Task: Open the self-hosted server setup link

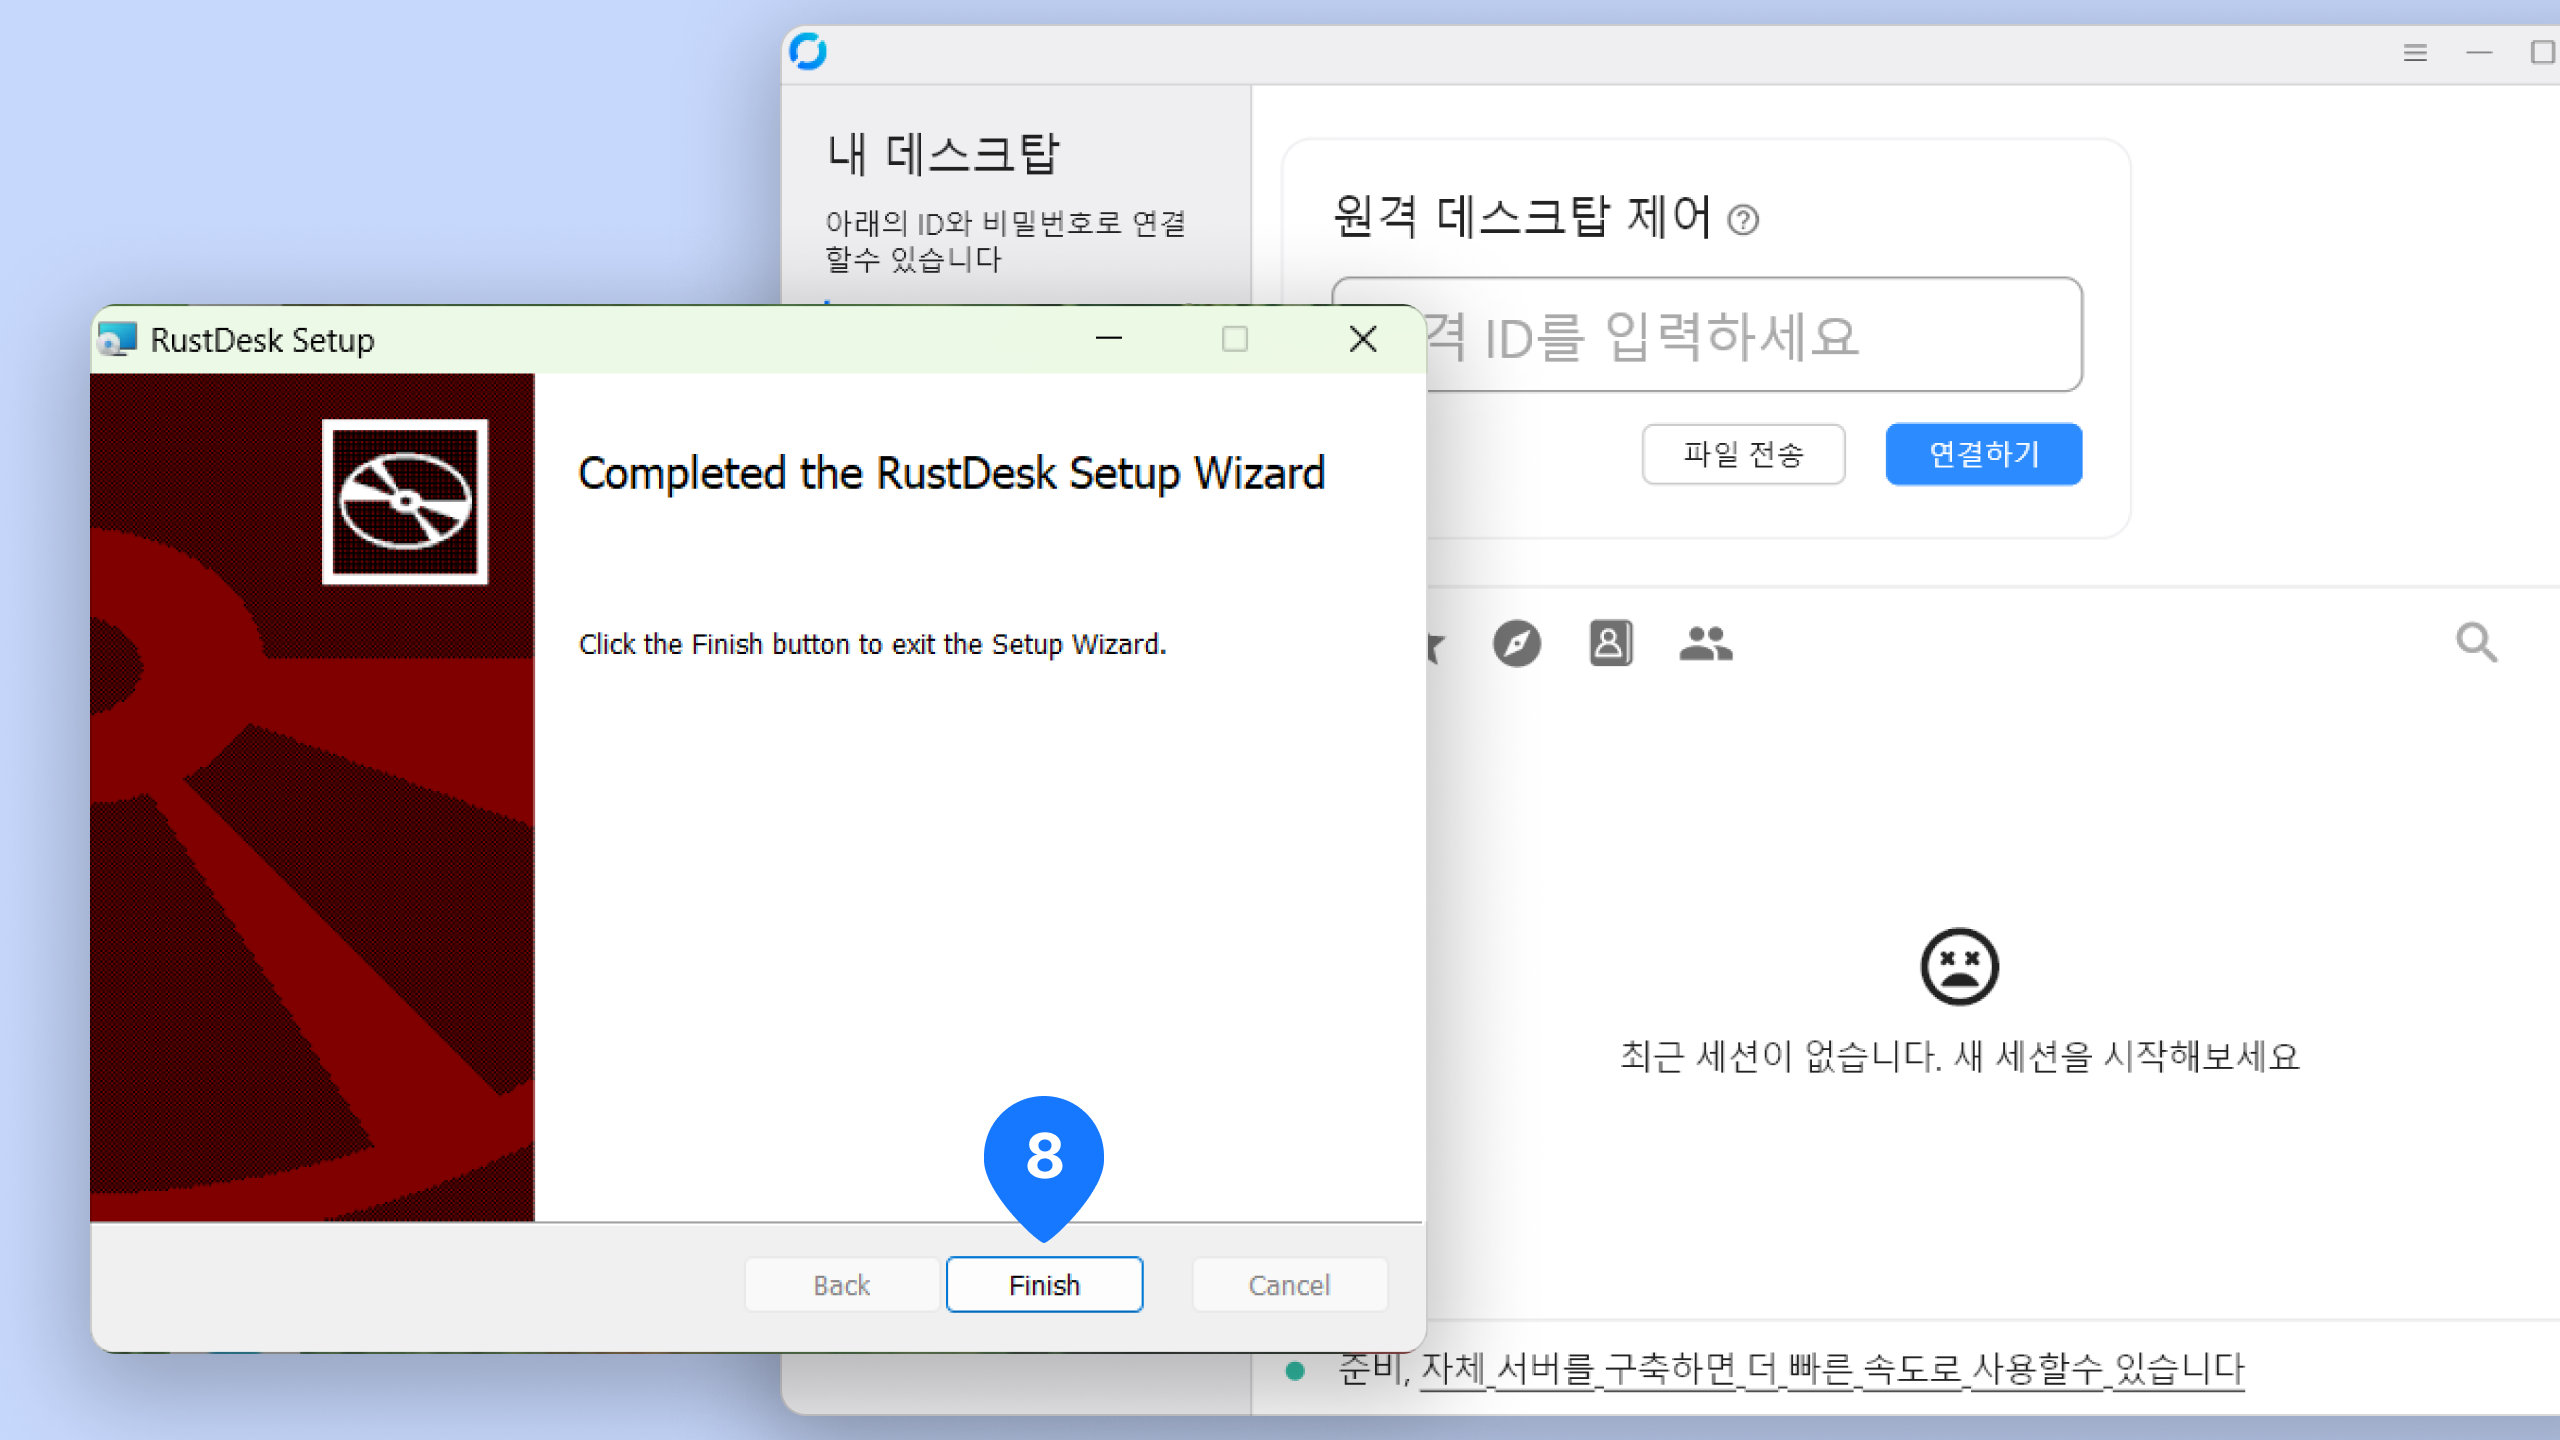Action: pyautogui.click(x=1832, y=1368)
